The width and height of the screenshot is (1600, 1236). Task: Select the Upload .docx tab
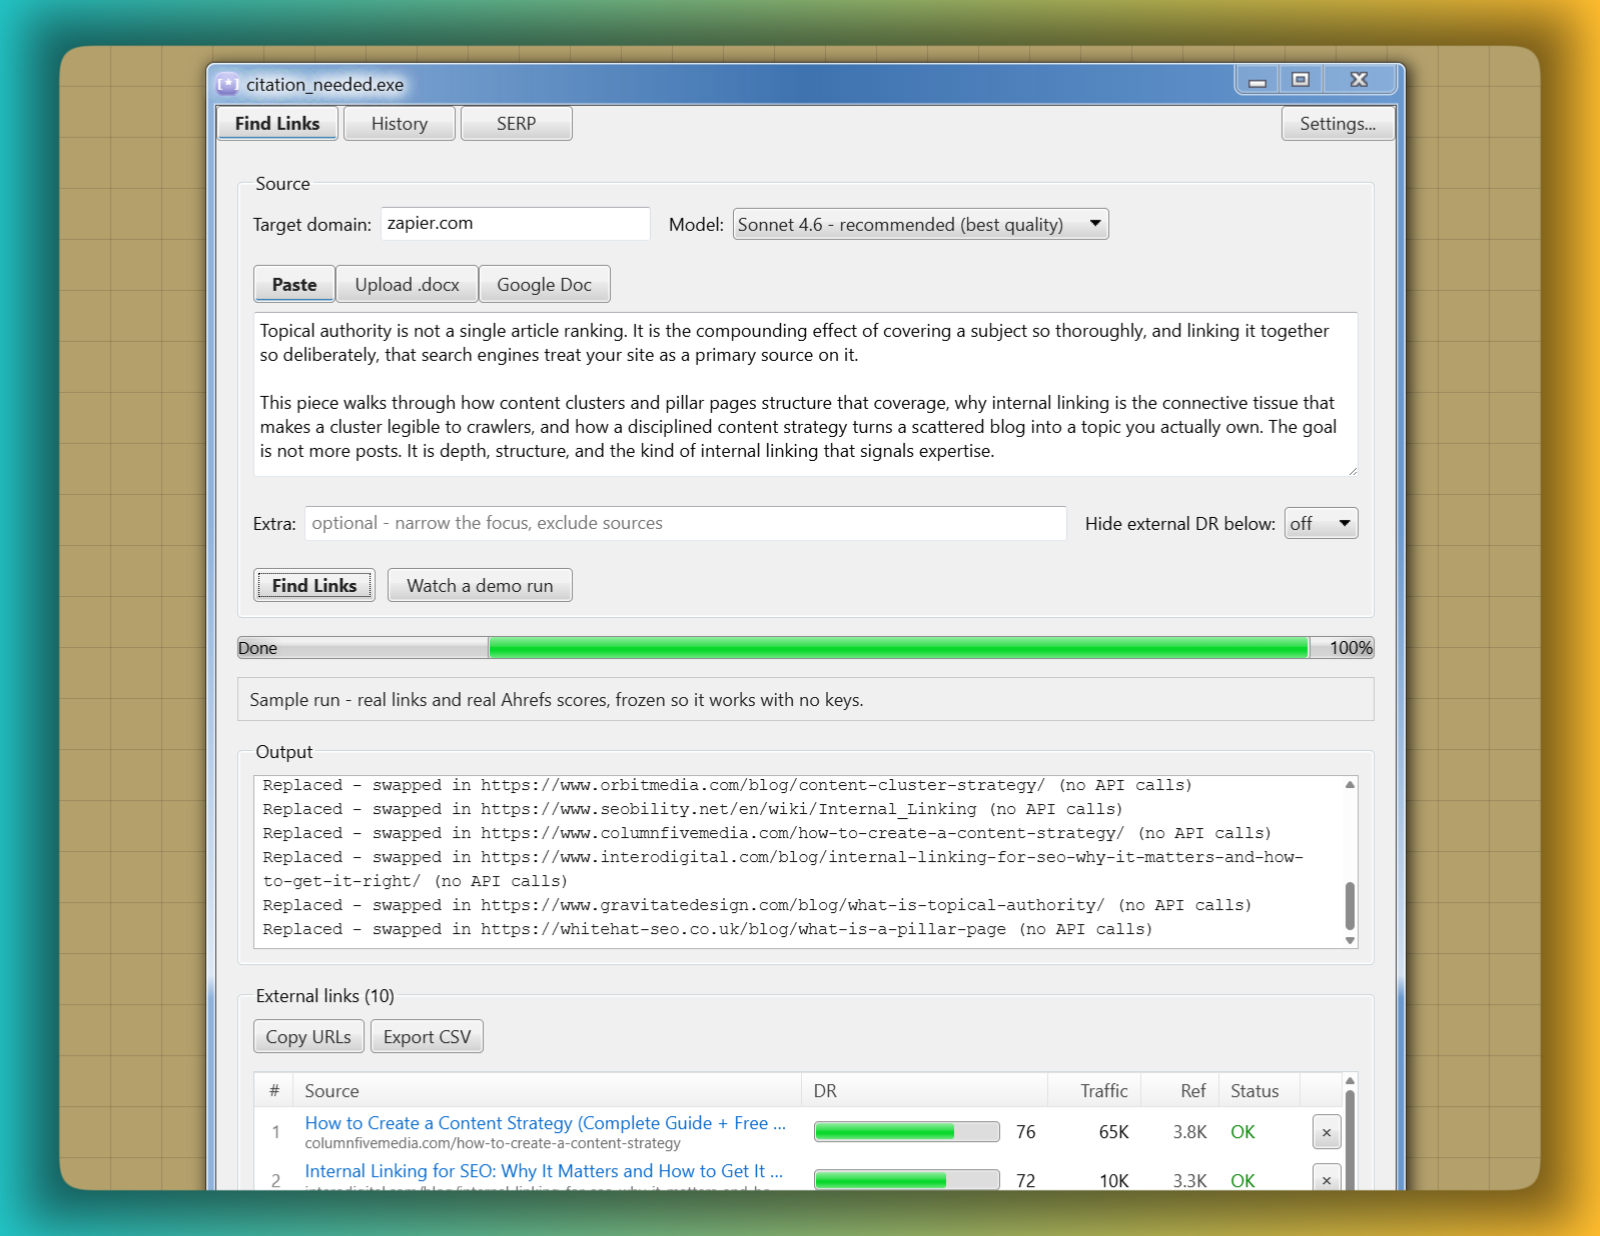[x=407, y=284]
